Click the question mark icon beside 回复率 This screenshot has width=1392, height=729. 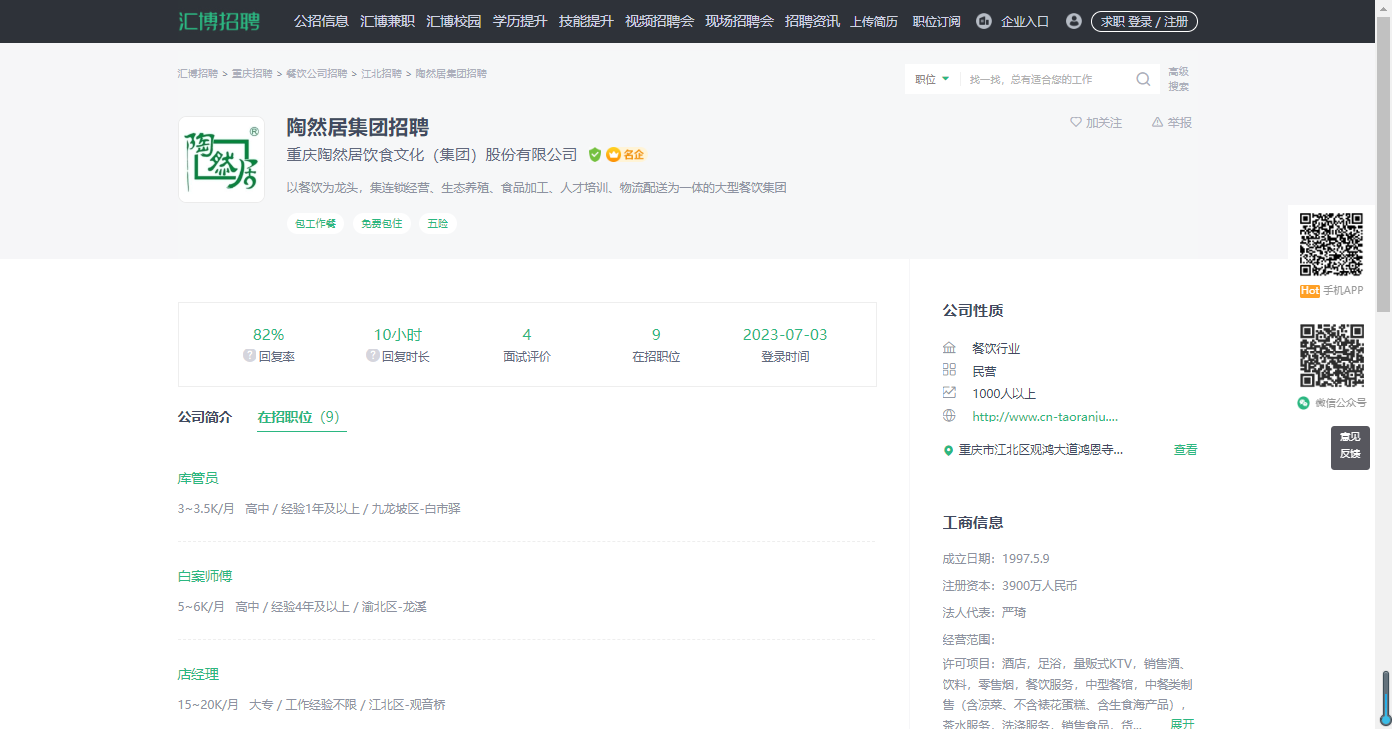click(x=249, y=355)
